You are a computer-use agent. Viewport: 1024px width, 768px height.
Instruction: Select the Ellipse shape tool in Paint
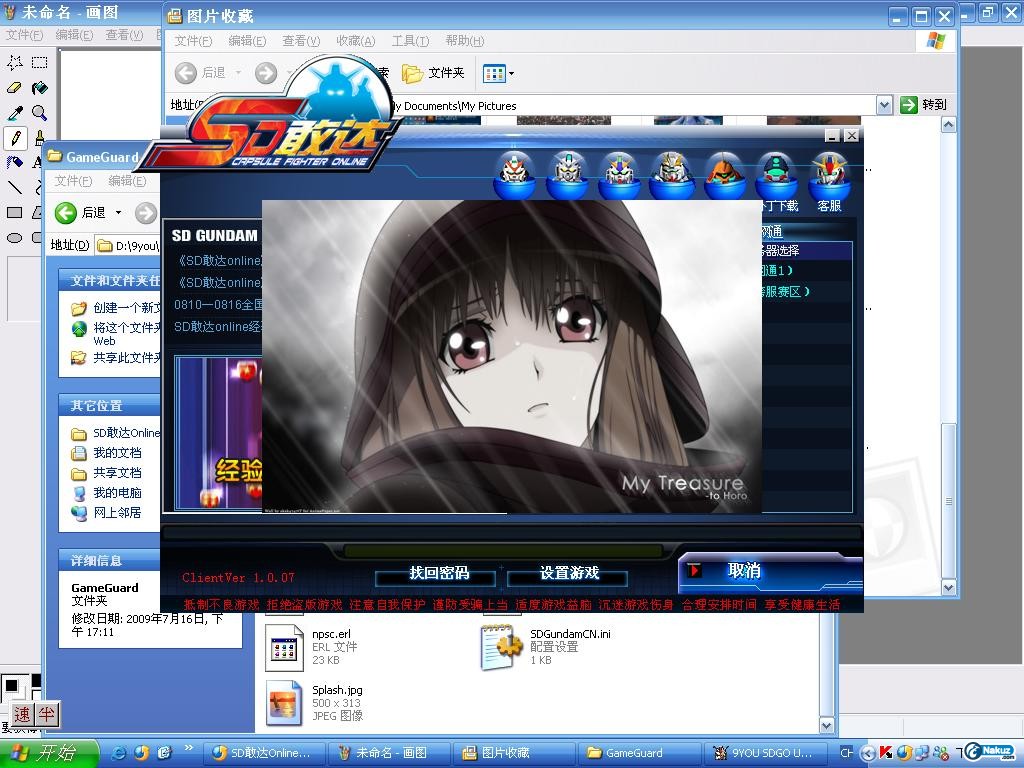click(x=14, y=238)
